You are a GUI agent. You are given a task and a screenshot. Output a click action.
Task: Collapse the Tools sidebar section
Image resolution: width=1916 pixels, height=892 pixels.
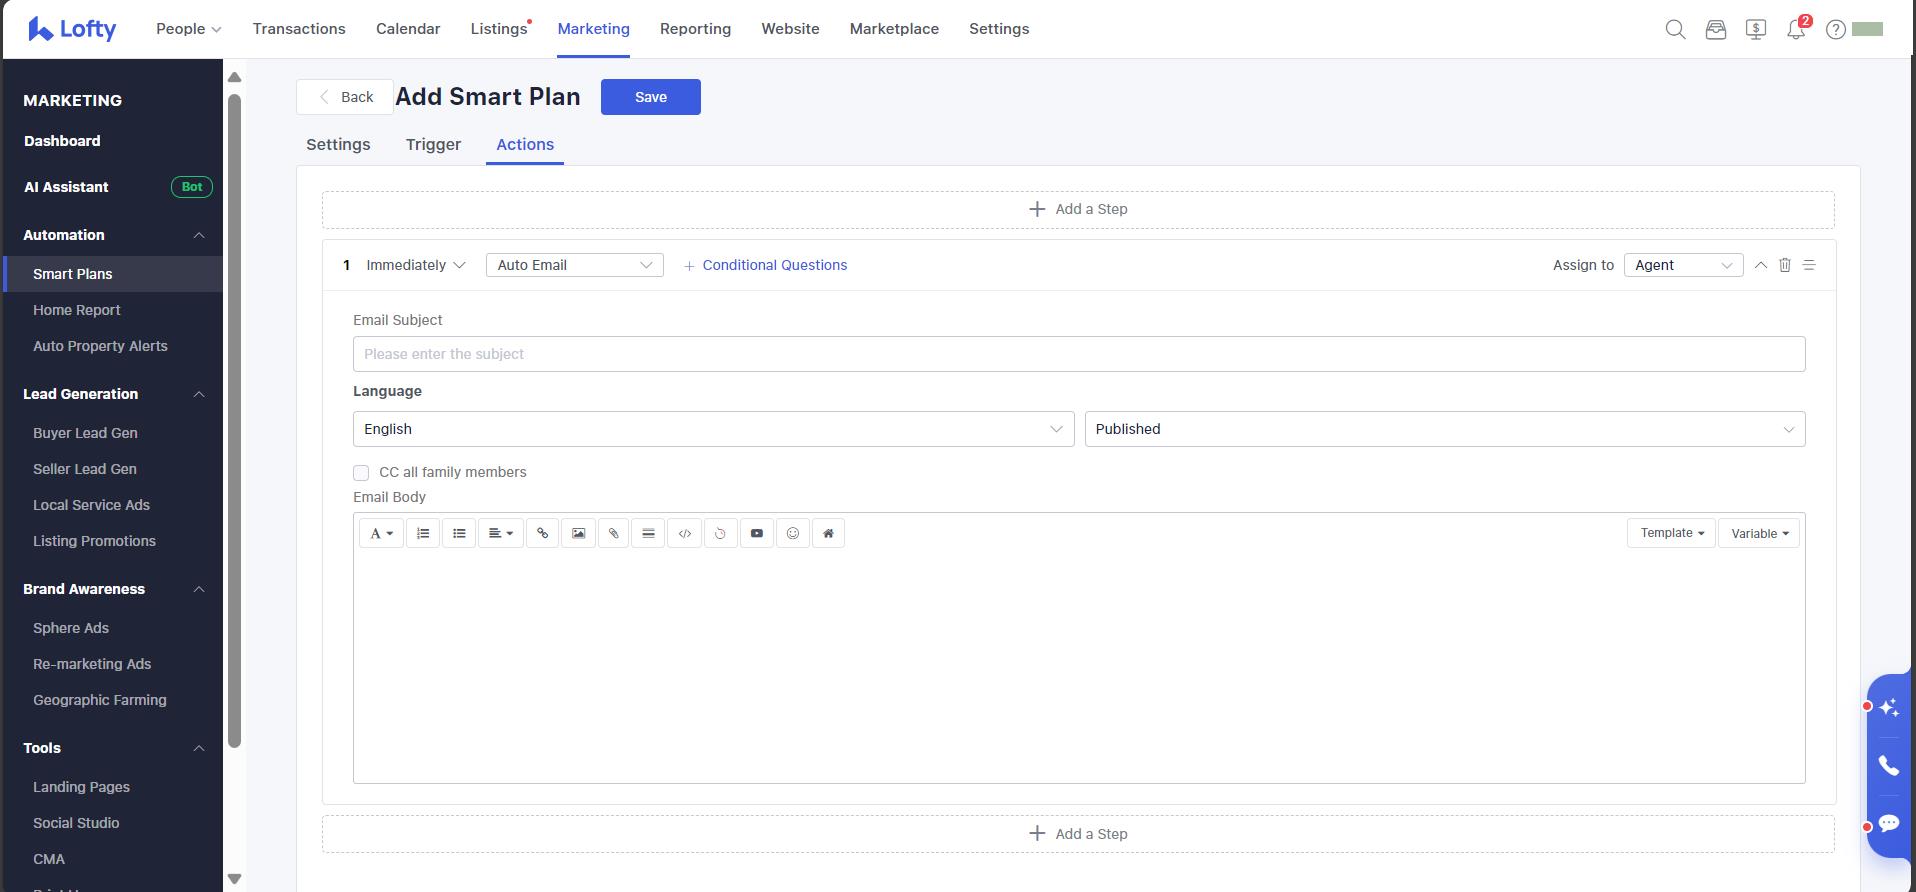tap(199, 748)
